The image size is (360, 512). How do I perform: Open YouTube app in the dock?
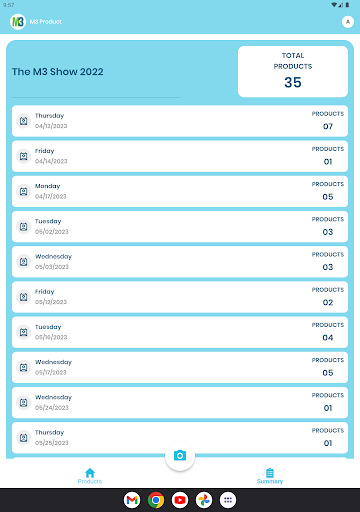[x=180, y=500]
